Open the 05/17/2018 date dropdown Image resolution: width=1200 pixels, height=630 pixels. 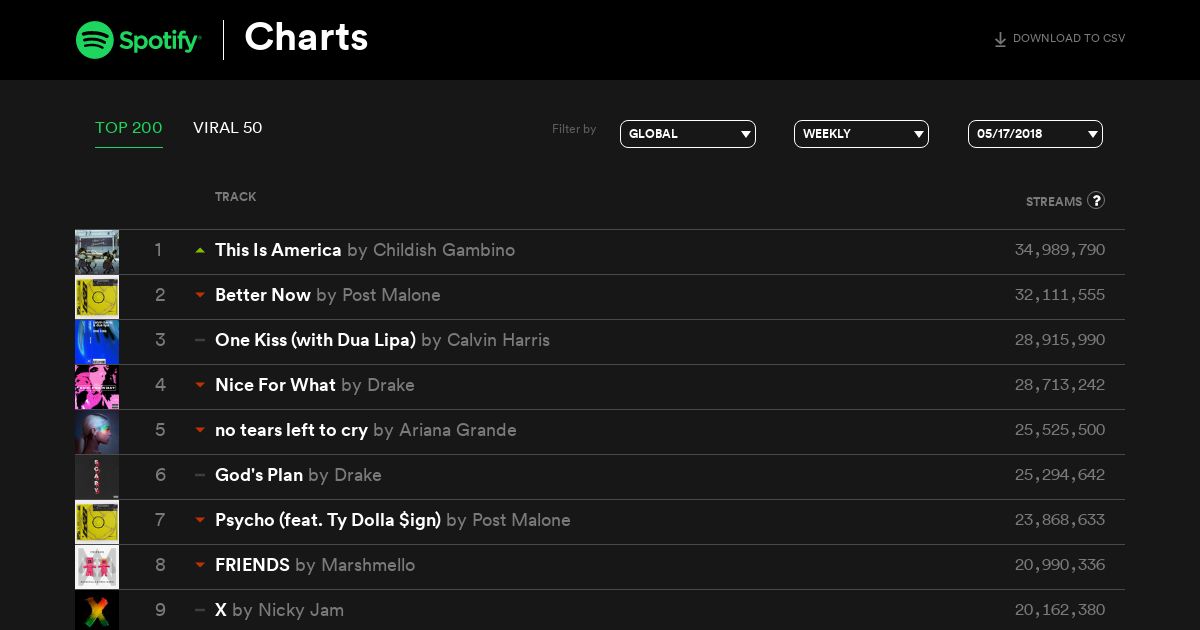1035,134
